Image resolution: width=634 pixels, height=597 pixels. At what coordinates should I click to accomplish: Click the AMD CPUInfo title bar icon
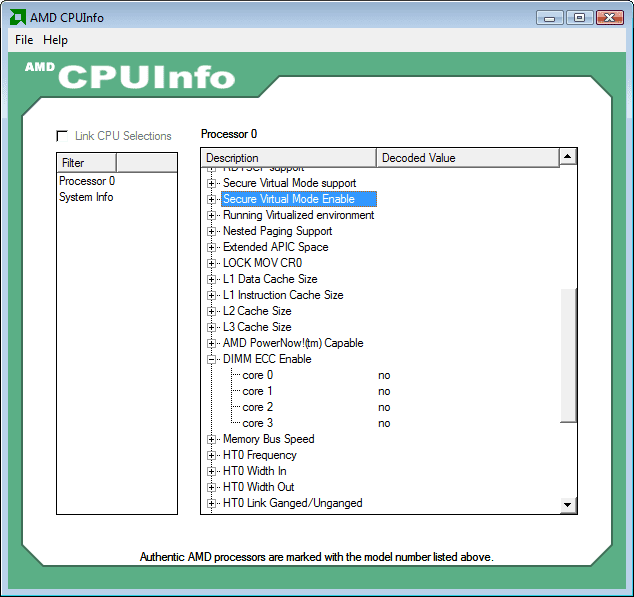[18, 17]
